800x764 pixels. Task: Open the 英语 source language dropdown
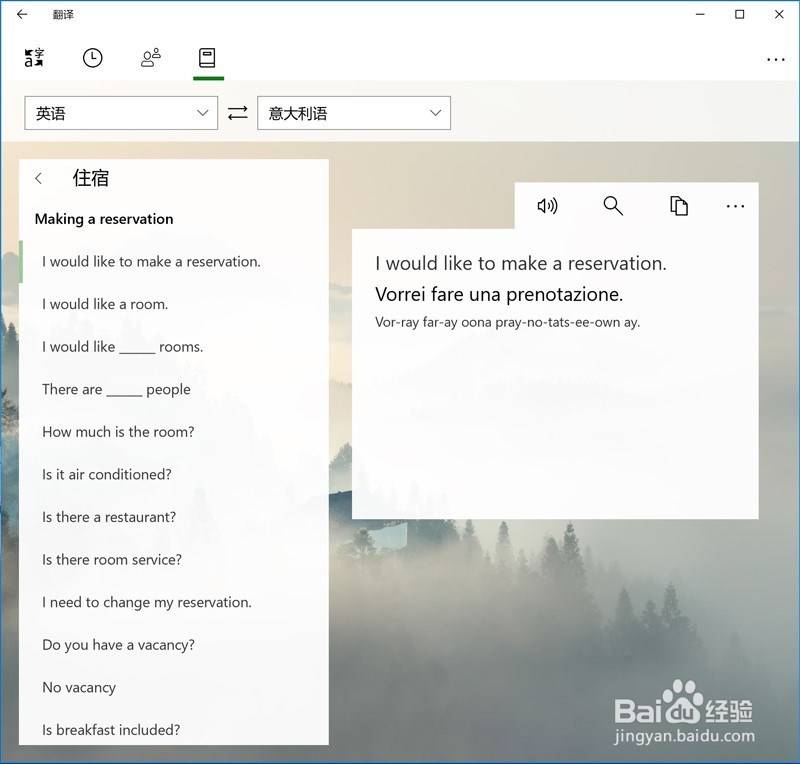121,113
